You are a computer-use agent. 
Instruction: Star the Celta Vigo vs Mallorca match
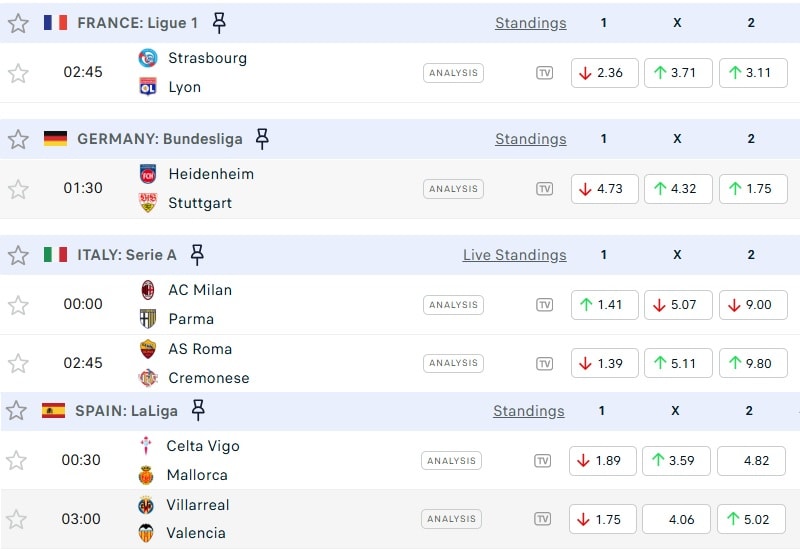click(16, 461)
